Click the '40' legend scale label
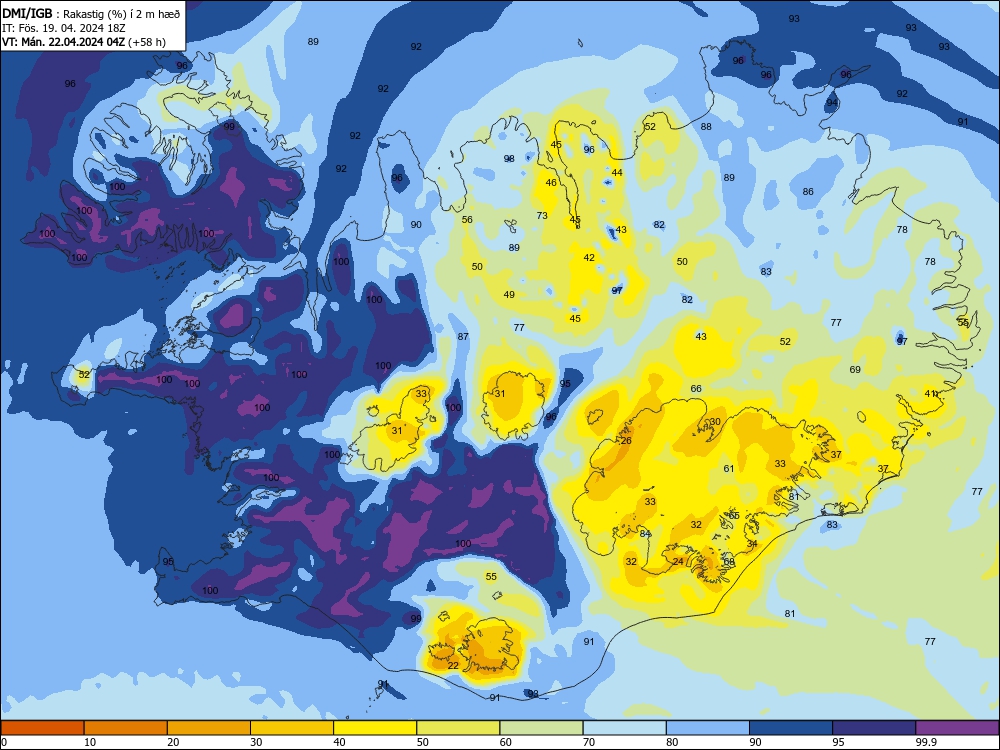This screenshot has height=750, width=1000. (339, 742)
